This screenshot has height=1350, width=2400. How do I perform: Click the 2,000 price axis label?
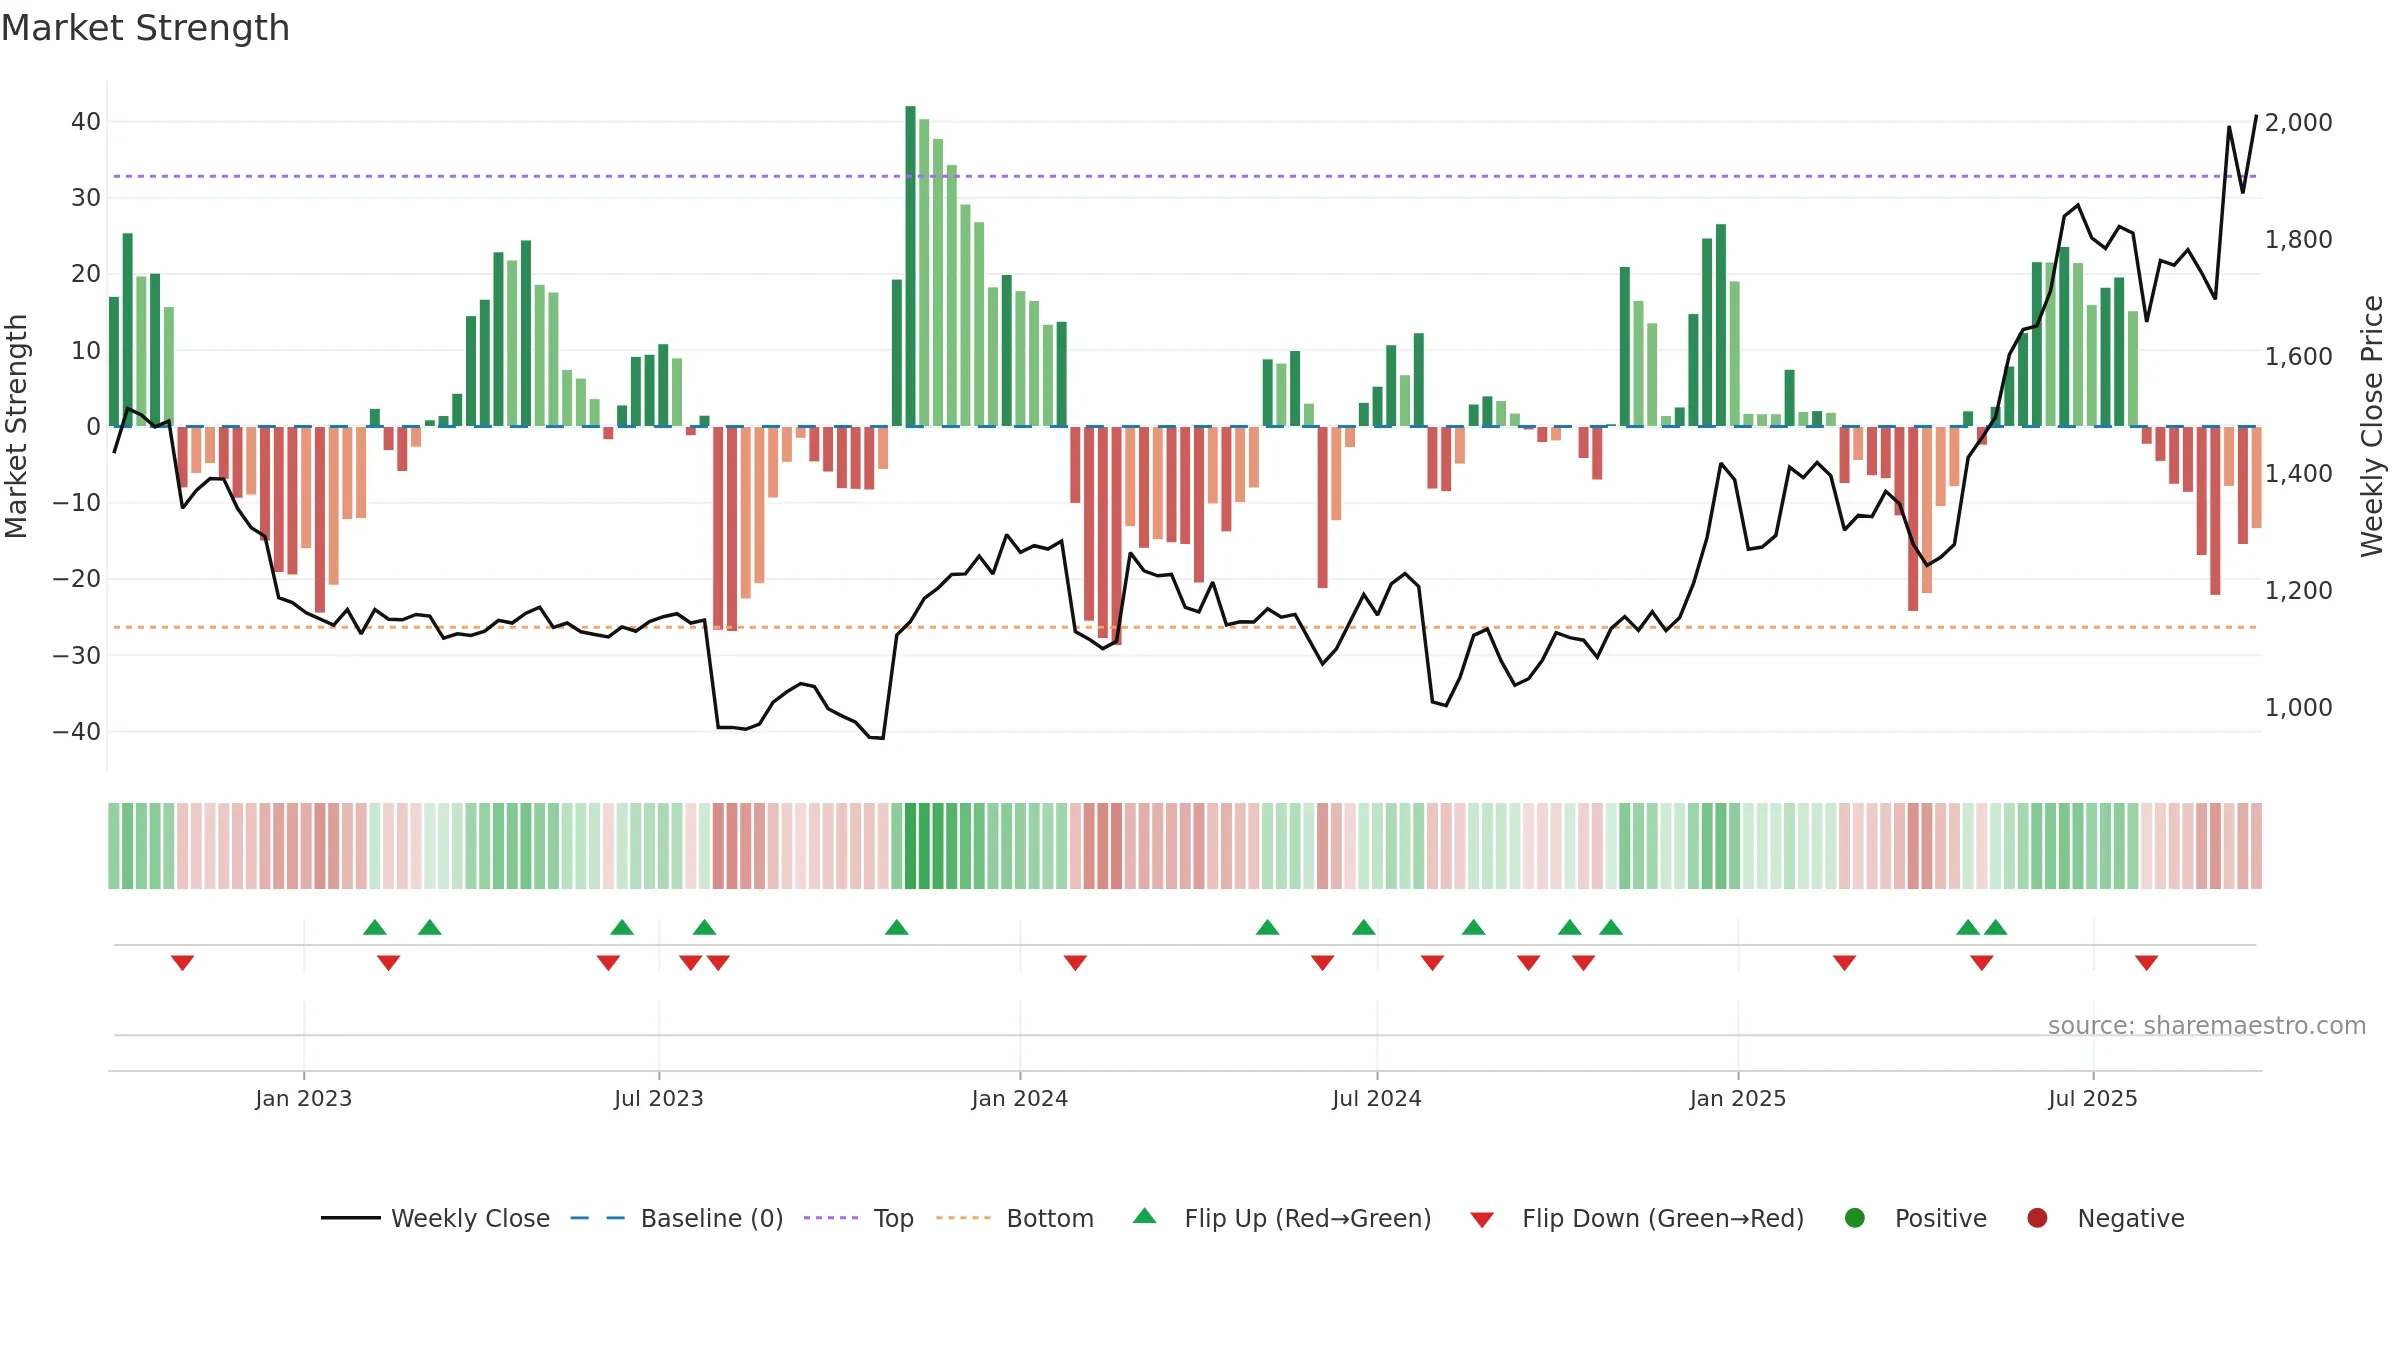(x=2299, y=123)
